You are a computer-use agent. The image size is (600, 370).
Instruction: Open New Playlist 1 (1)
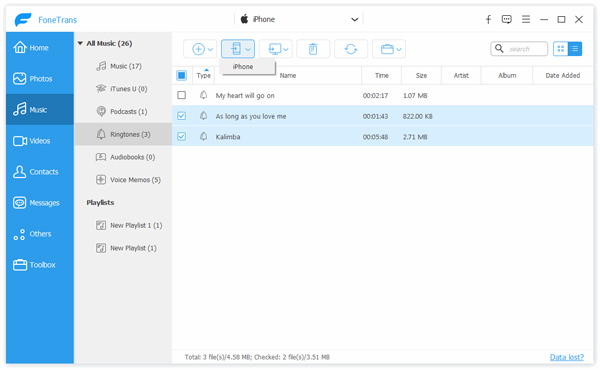(x=123, y=225)
